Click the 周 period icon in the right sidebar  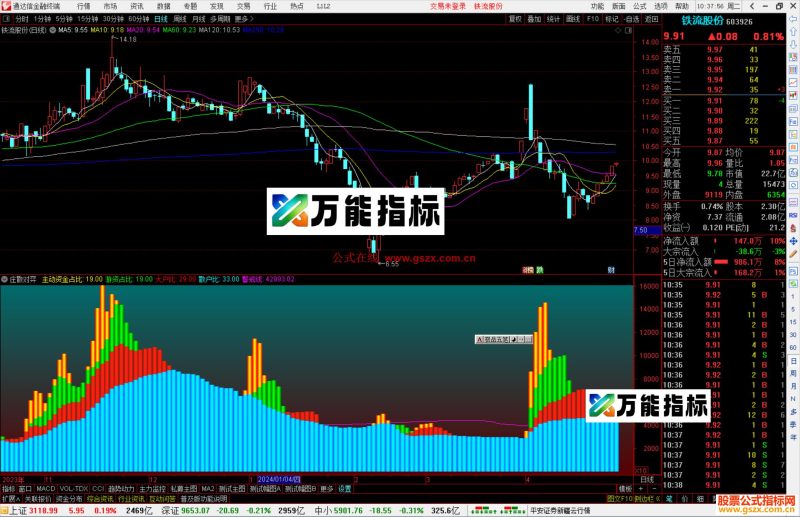pyautogui.click(x=793, y=373)
